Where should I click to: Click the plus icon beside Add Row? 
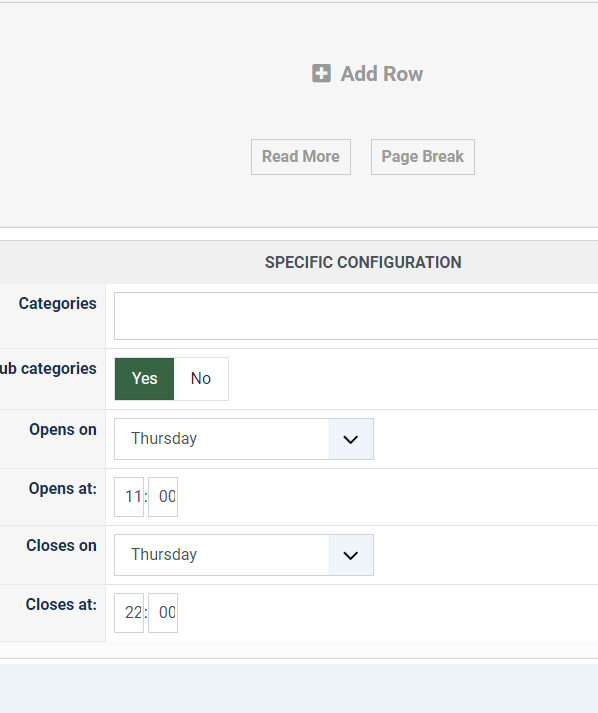coord(321,73)
